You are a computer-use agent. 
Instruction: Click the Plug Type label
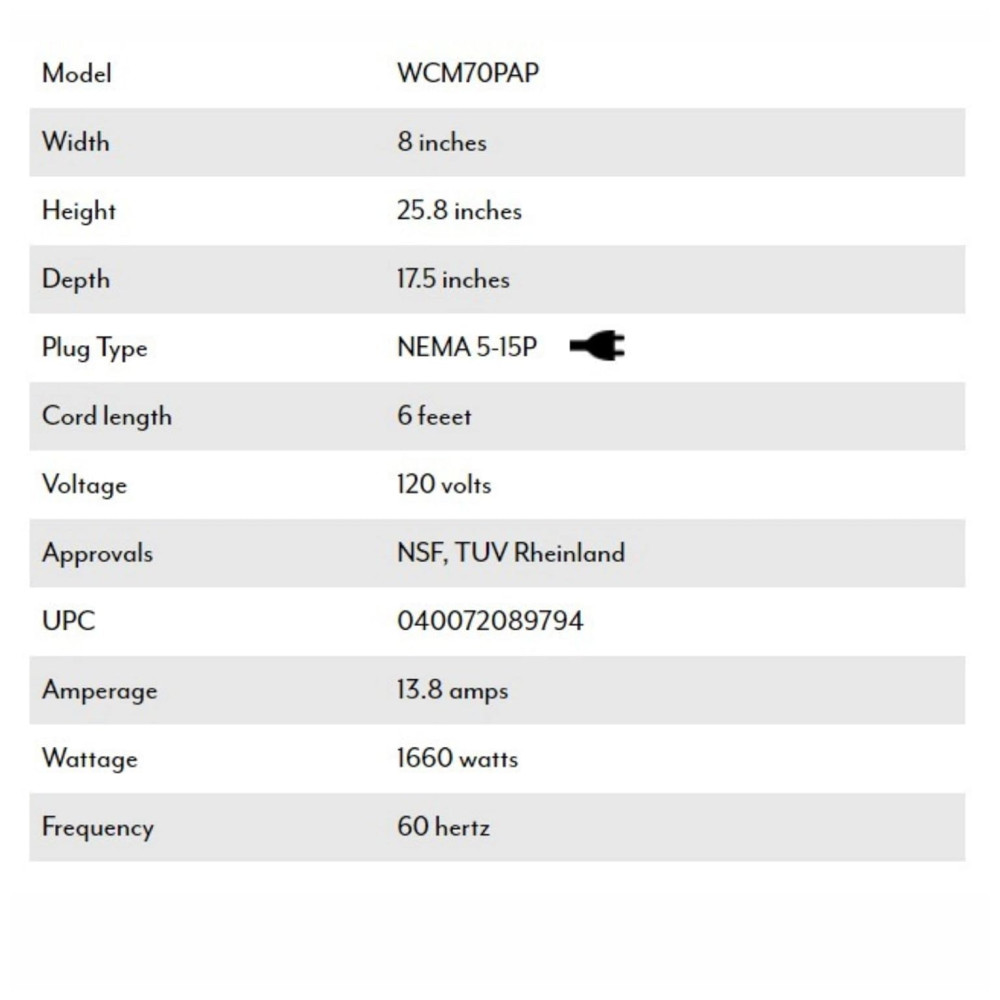click(94, 348)
